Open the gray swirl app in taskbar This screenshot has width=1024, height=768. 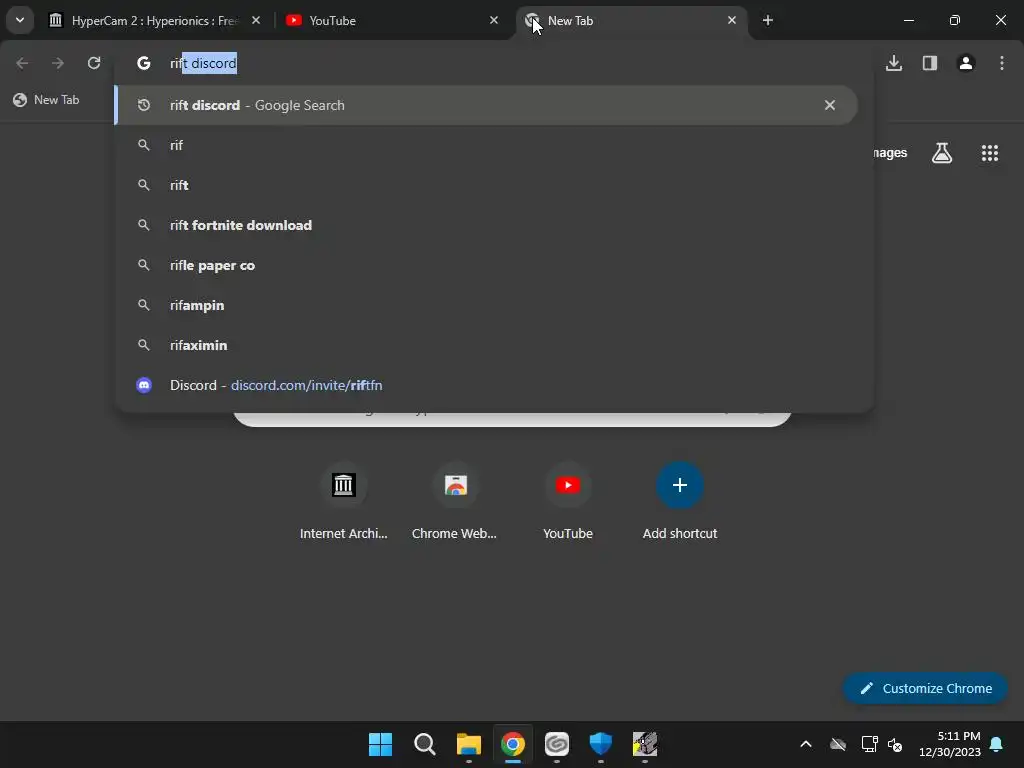coord(557,744)
